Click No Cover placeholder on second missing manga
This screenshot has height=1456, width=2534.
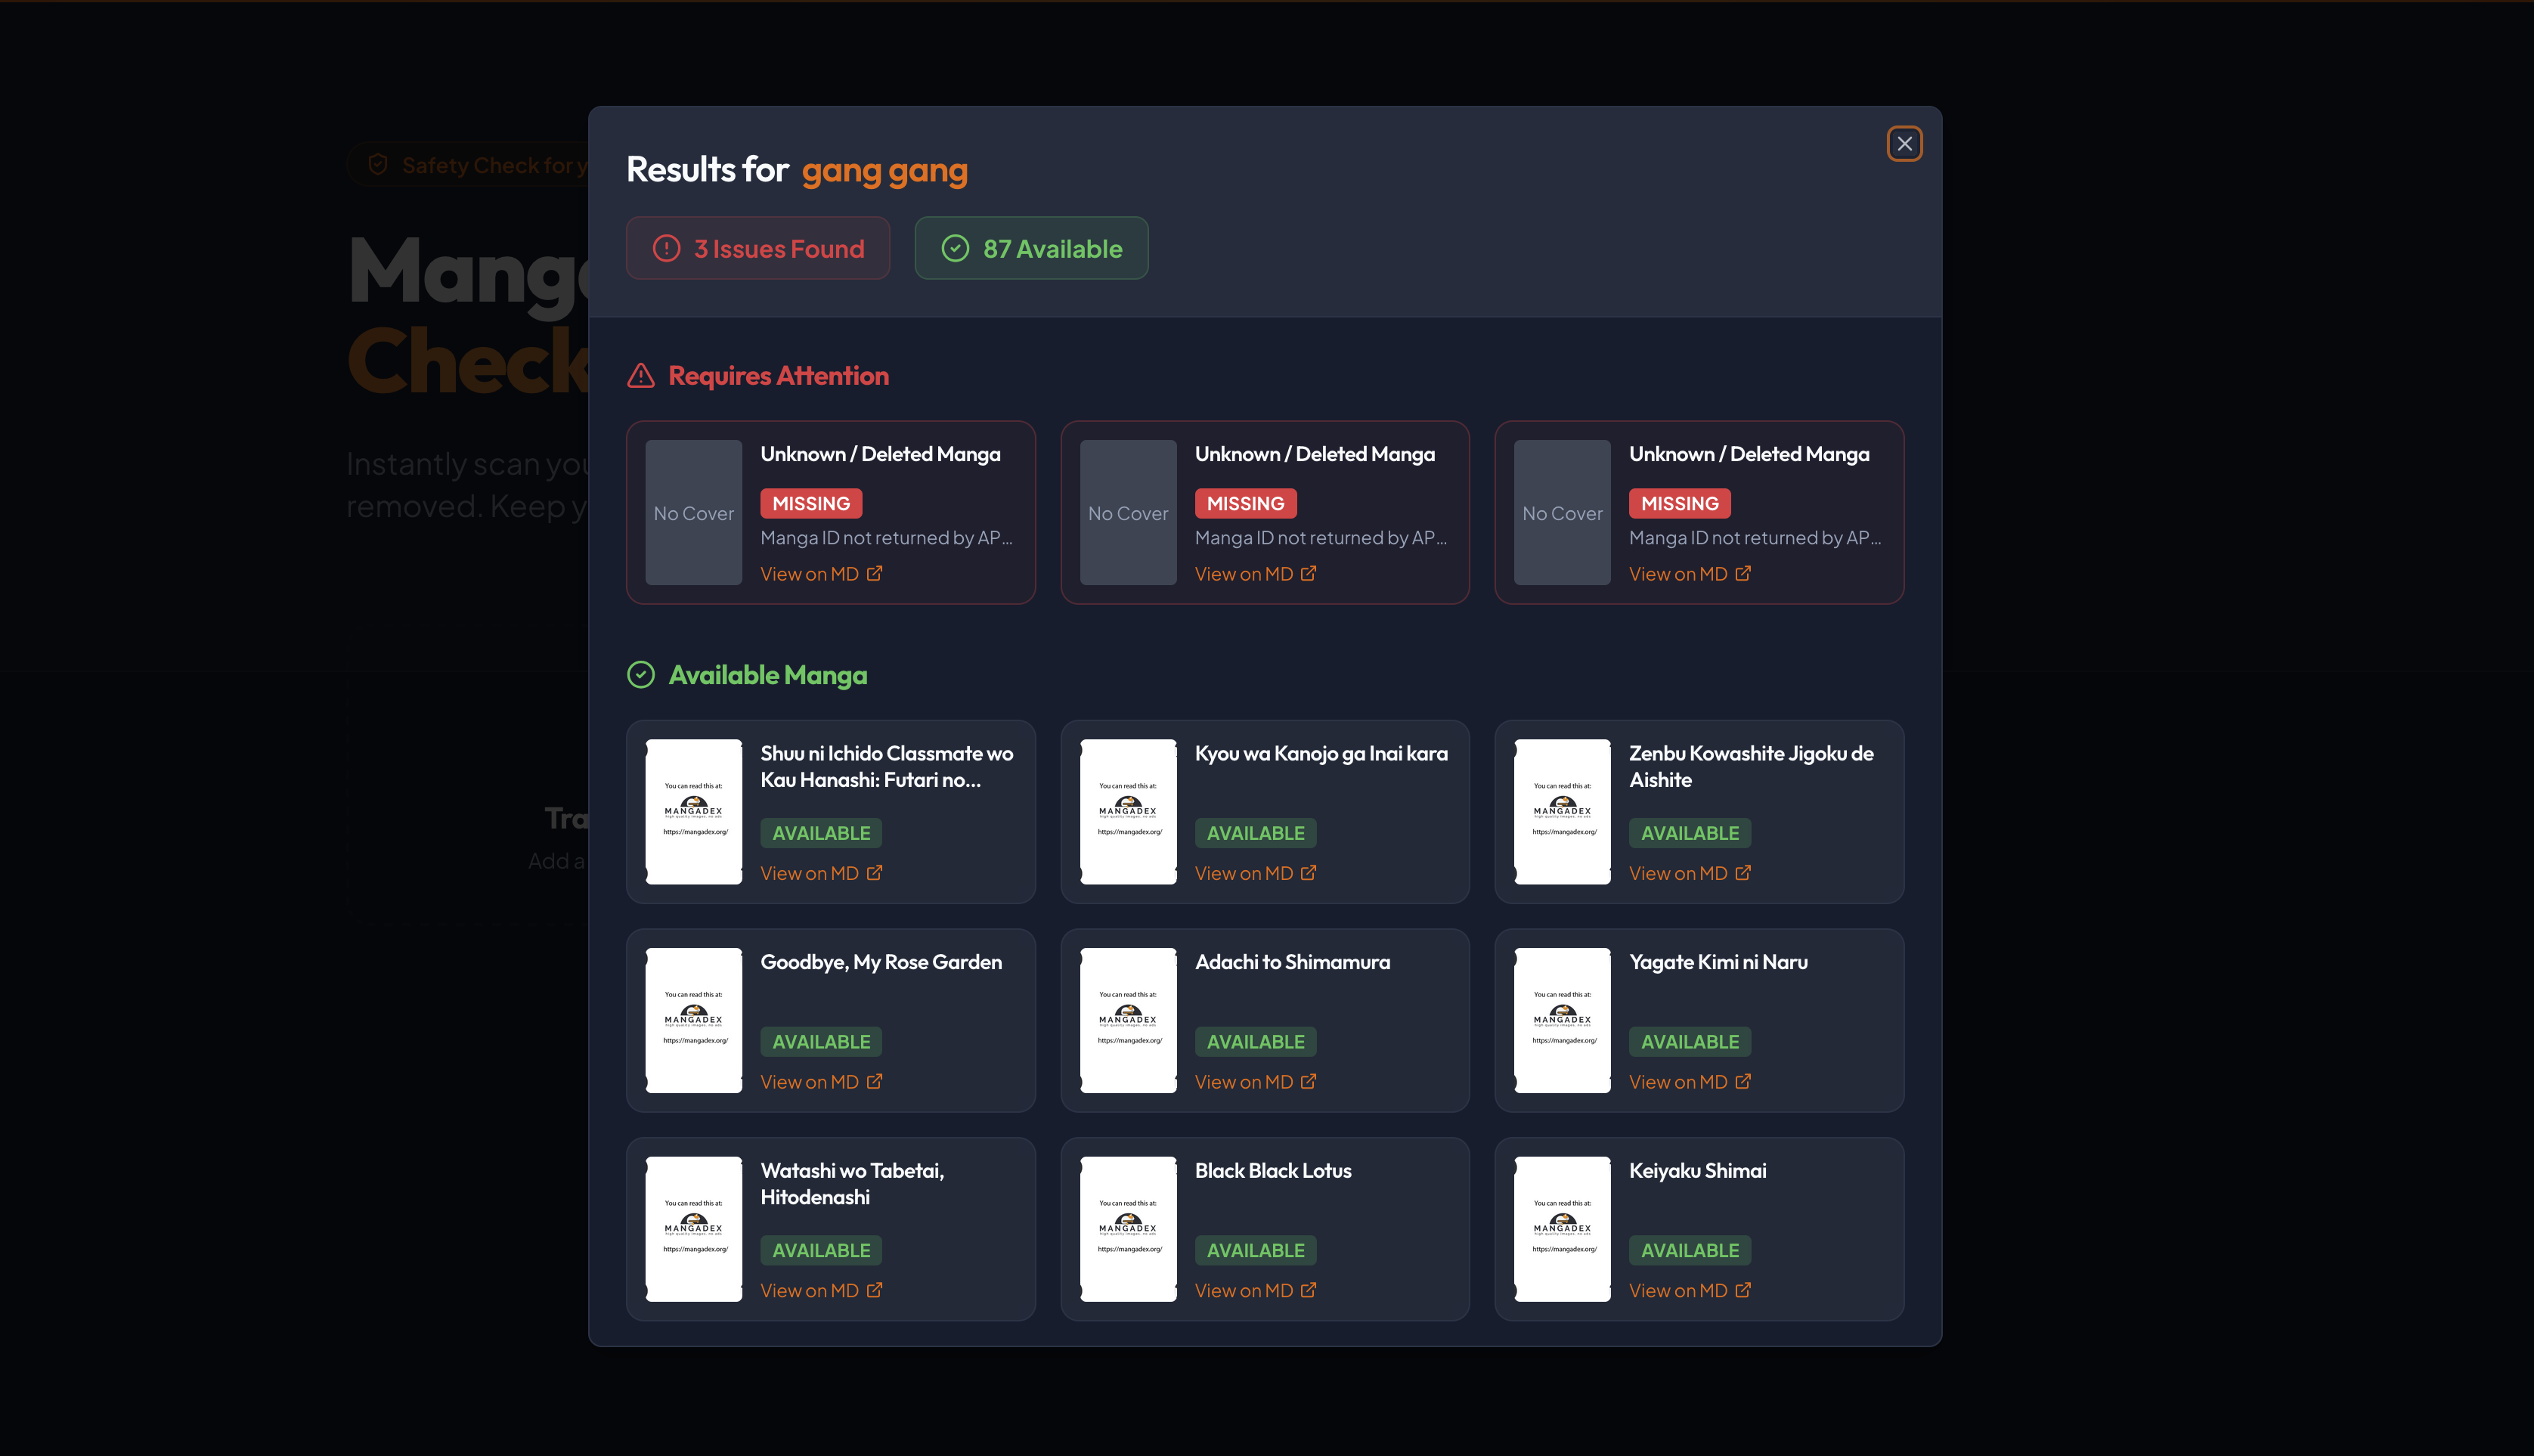1128,512
